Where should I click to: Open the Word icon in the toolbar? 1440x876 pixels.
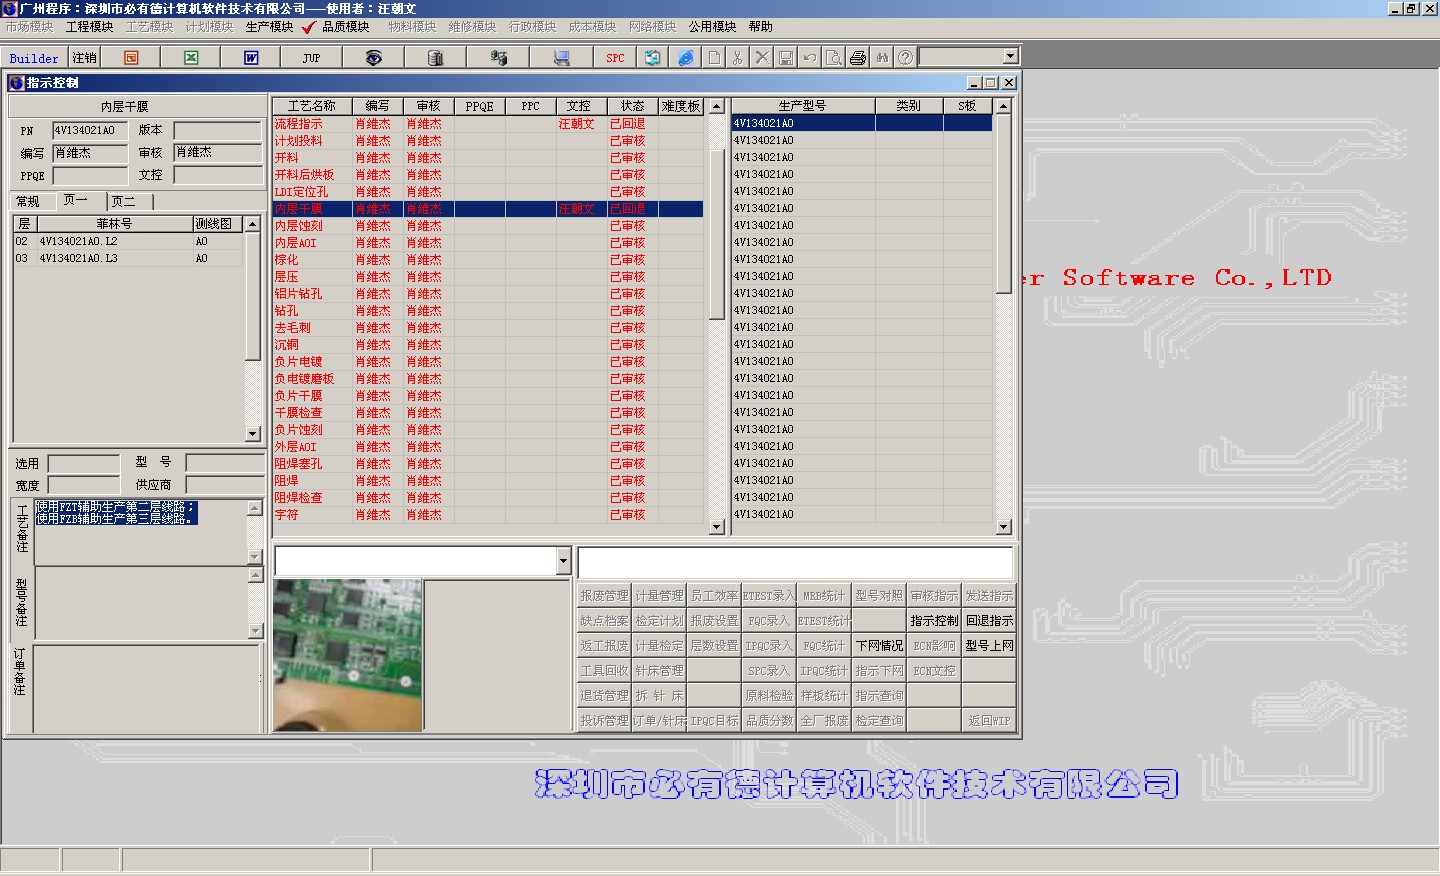(x=251, y=58)
